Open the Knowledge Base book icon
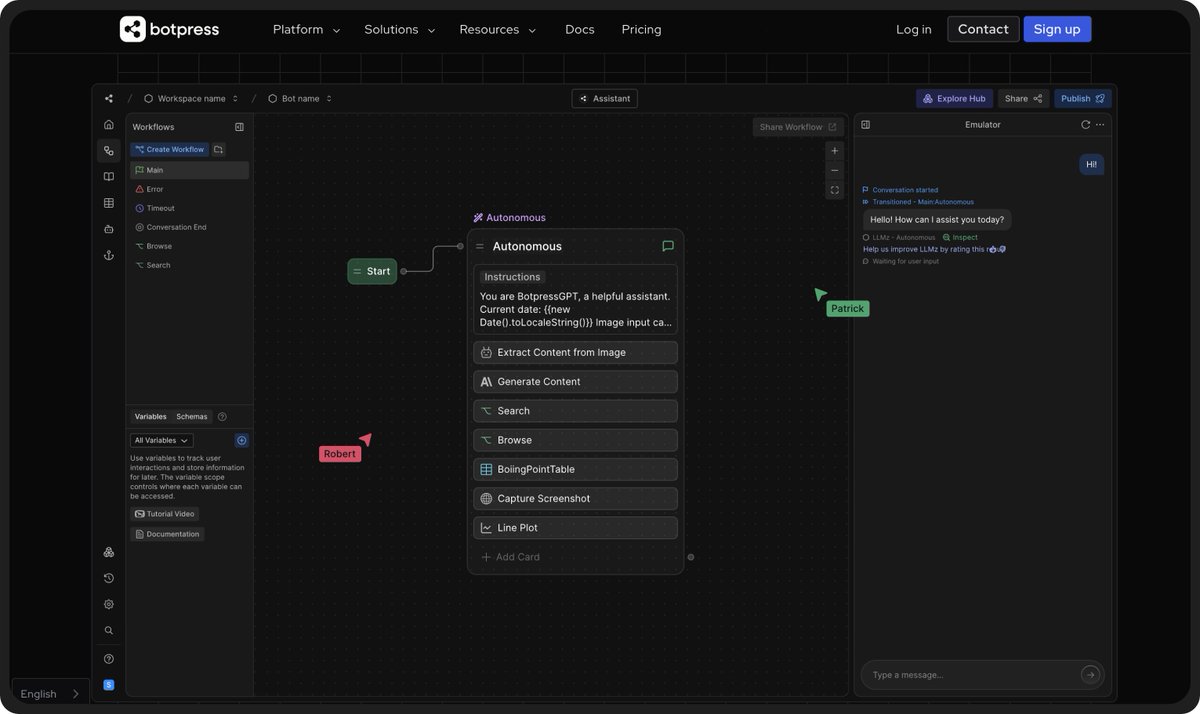 point(108,176)
